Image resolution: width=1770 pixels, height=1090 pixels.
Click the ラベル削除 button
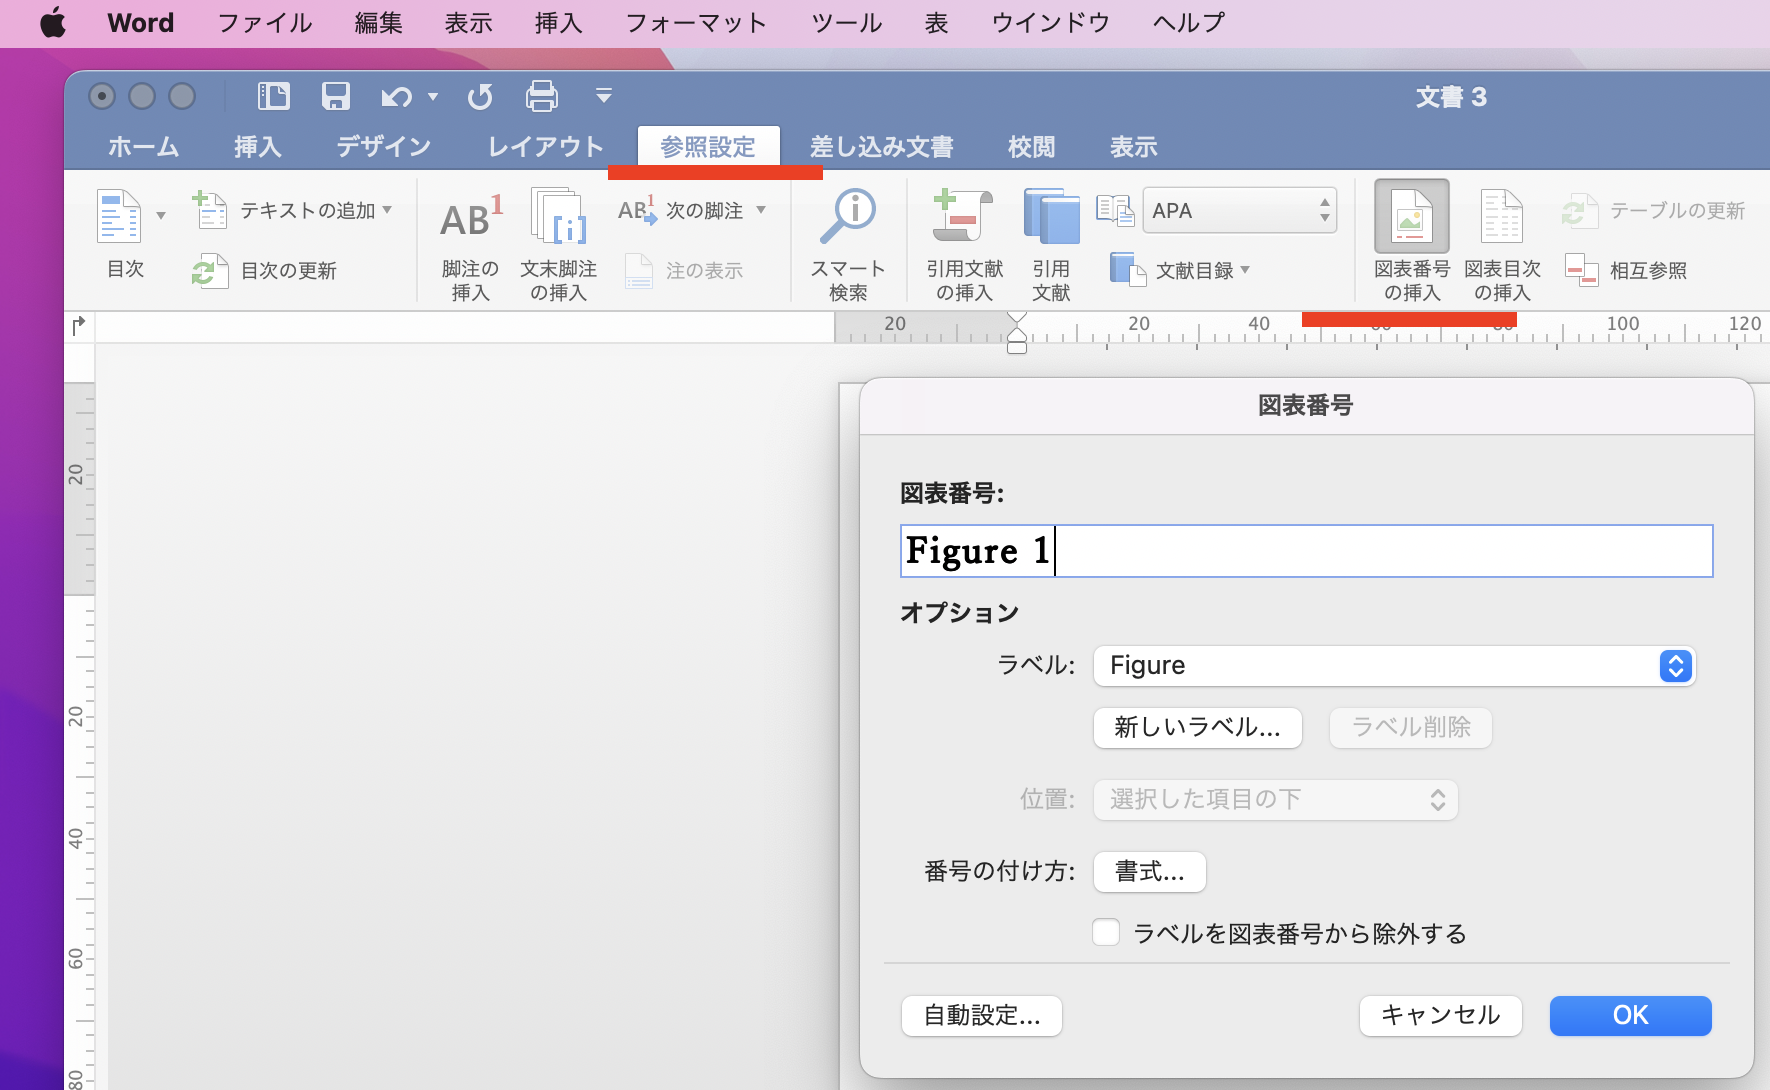click(x=1410, y=728)
